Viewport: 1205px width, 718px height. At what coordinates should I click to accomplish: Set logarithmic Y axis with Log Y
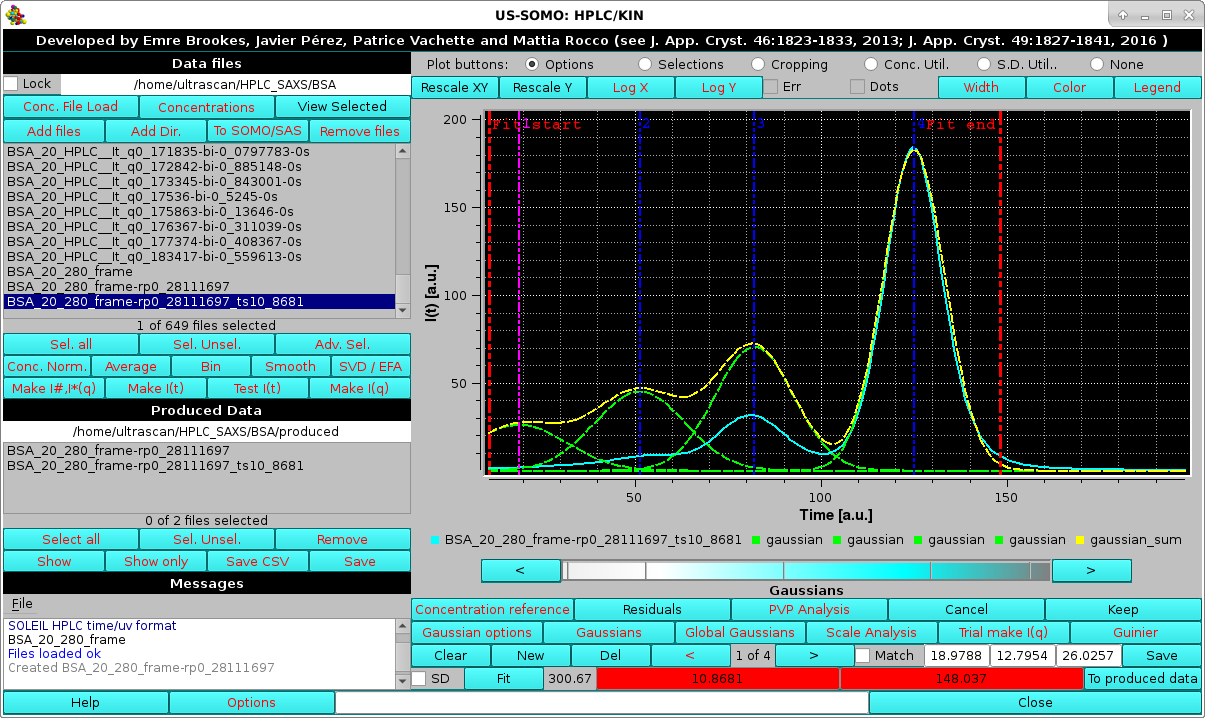718,87
